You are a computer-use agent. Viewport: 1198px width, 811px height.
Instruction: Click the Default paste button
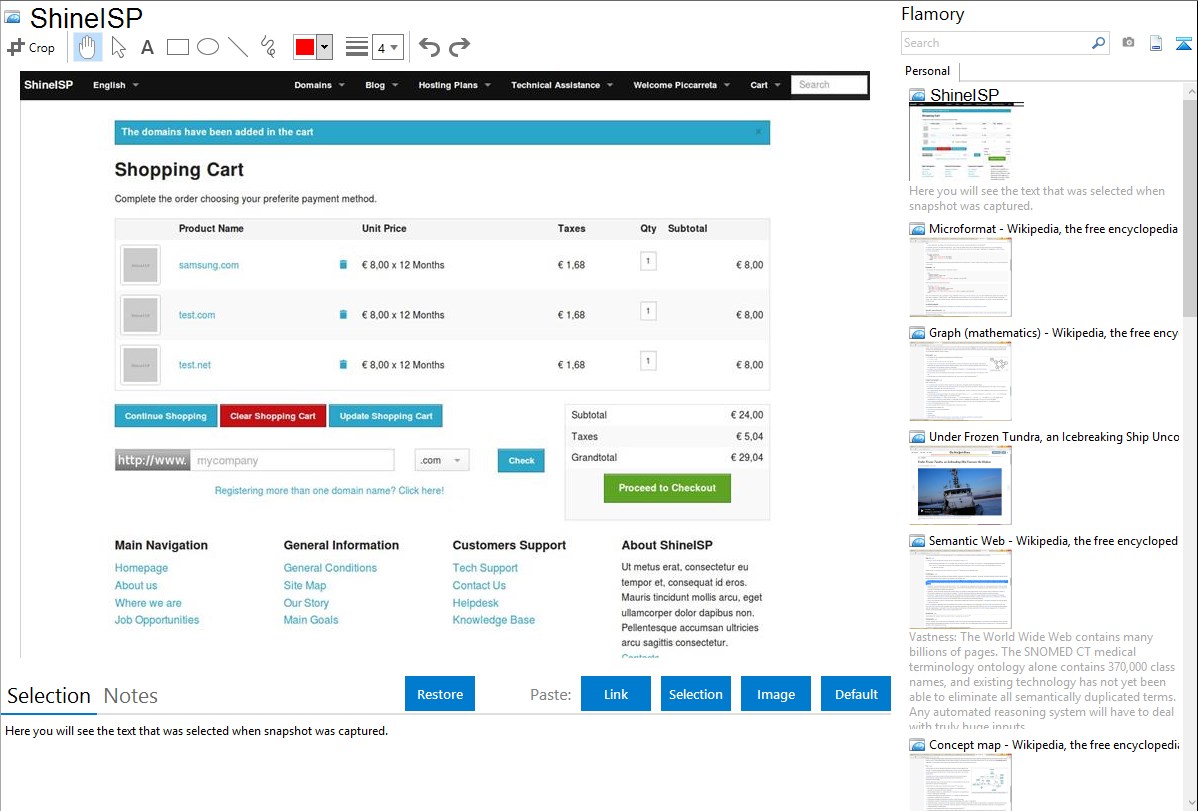(856, 694)
